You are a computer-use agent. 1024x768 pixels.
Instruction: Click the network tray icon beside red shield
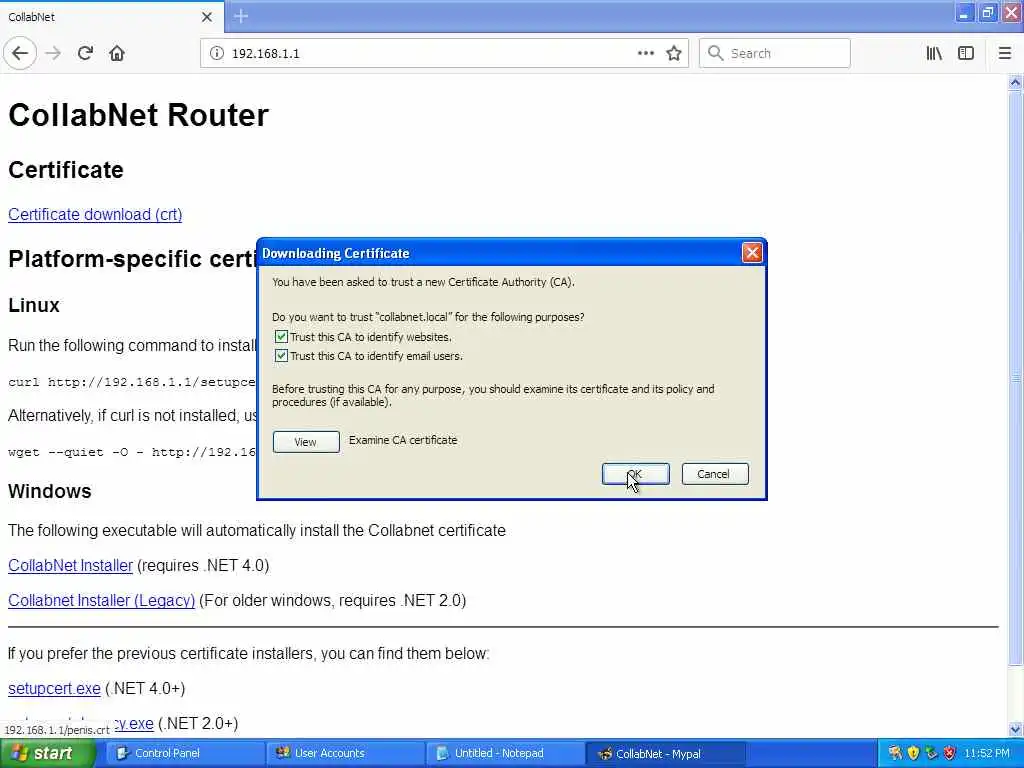coord(931,754)
